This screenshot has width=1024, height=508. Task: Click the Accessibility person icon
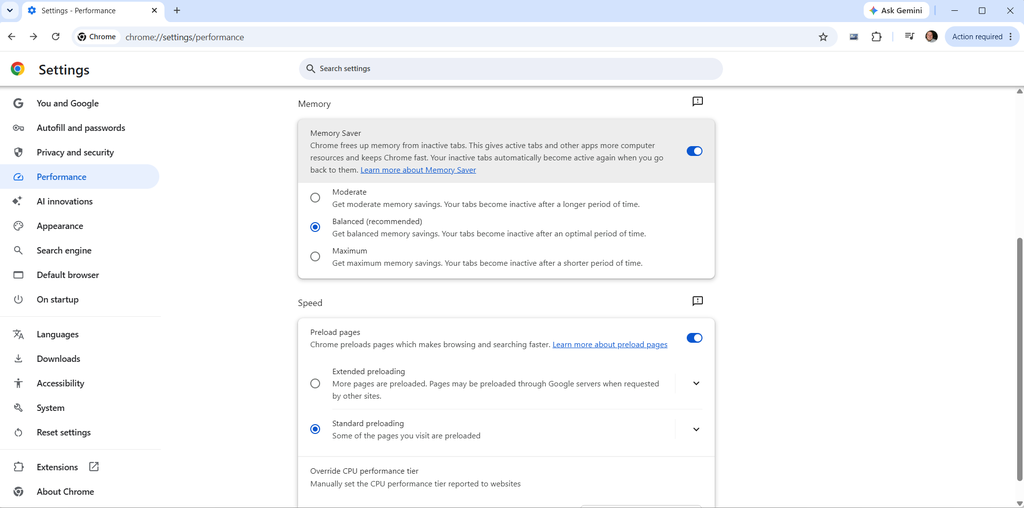(x=18, y=383)
